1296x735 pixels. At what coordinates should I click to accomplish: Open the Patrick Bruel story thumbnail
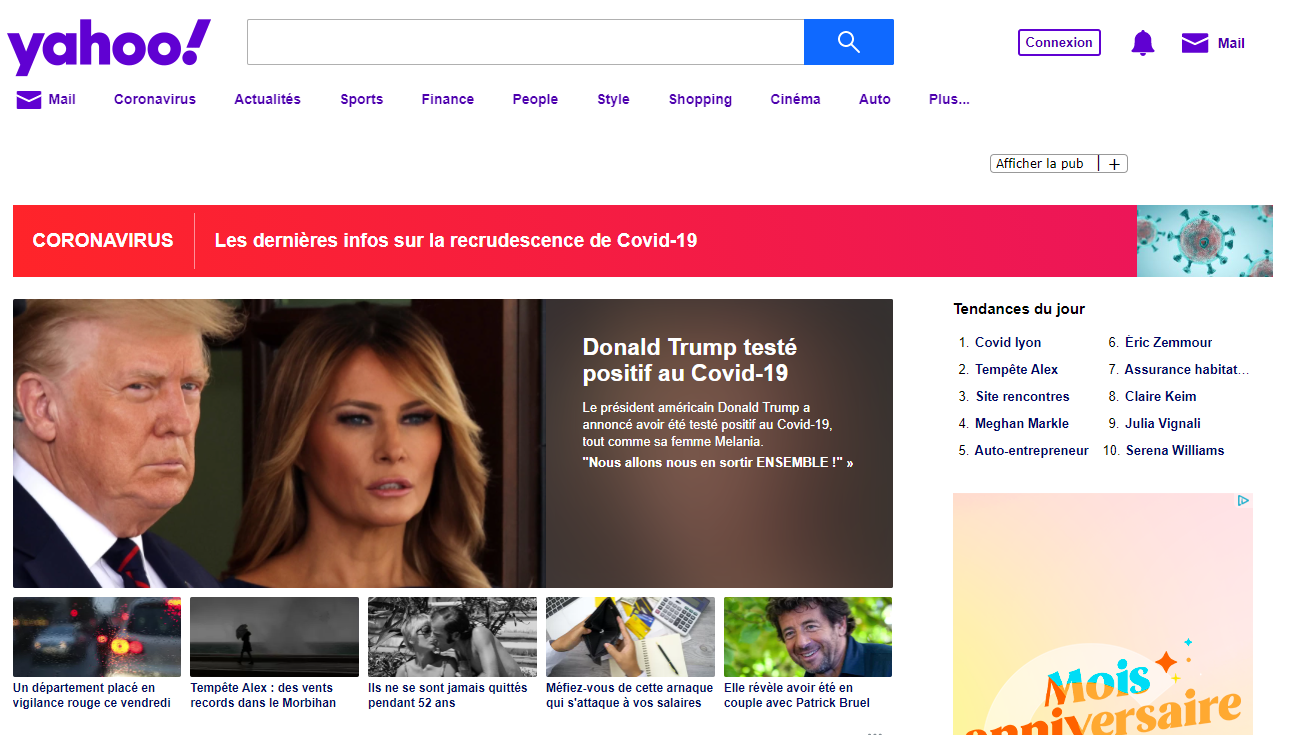tap(807, 637)
